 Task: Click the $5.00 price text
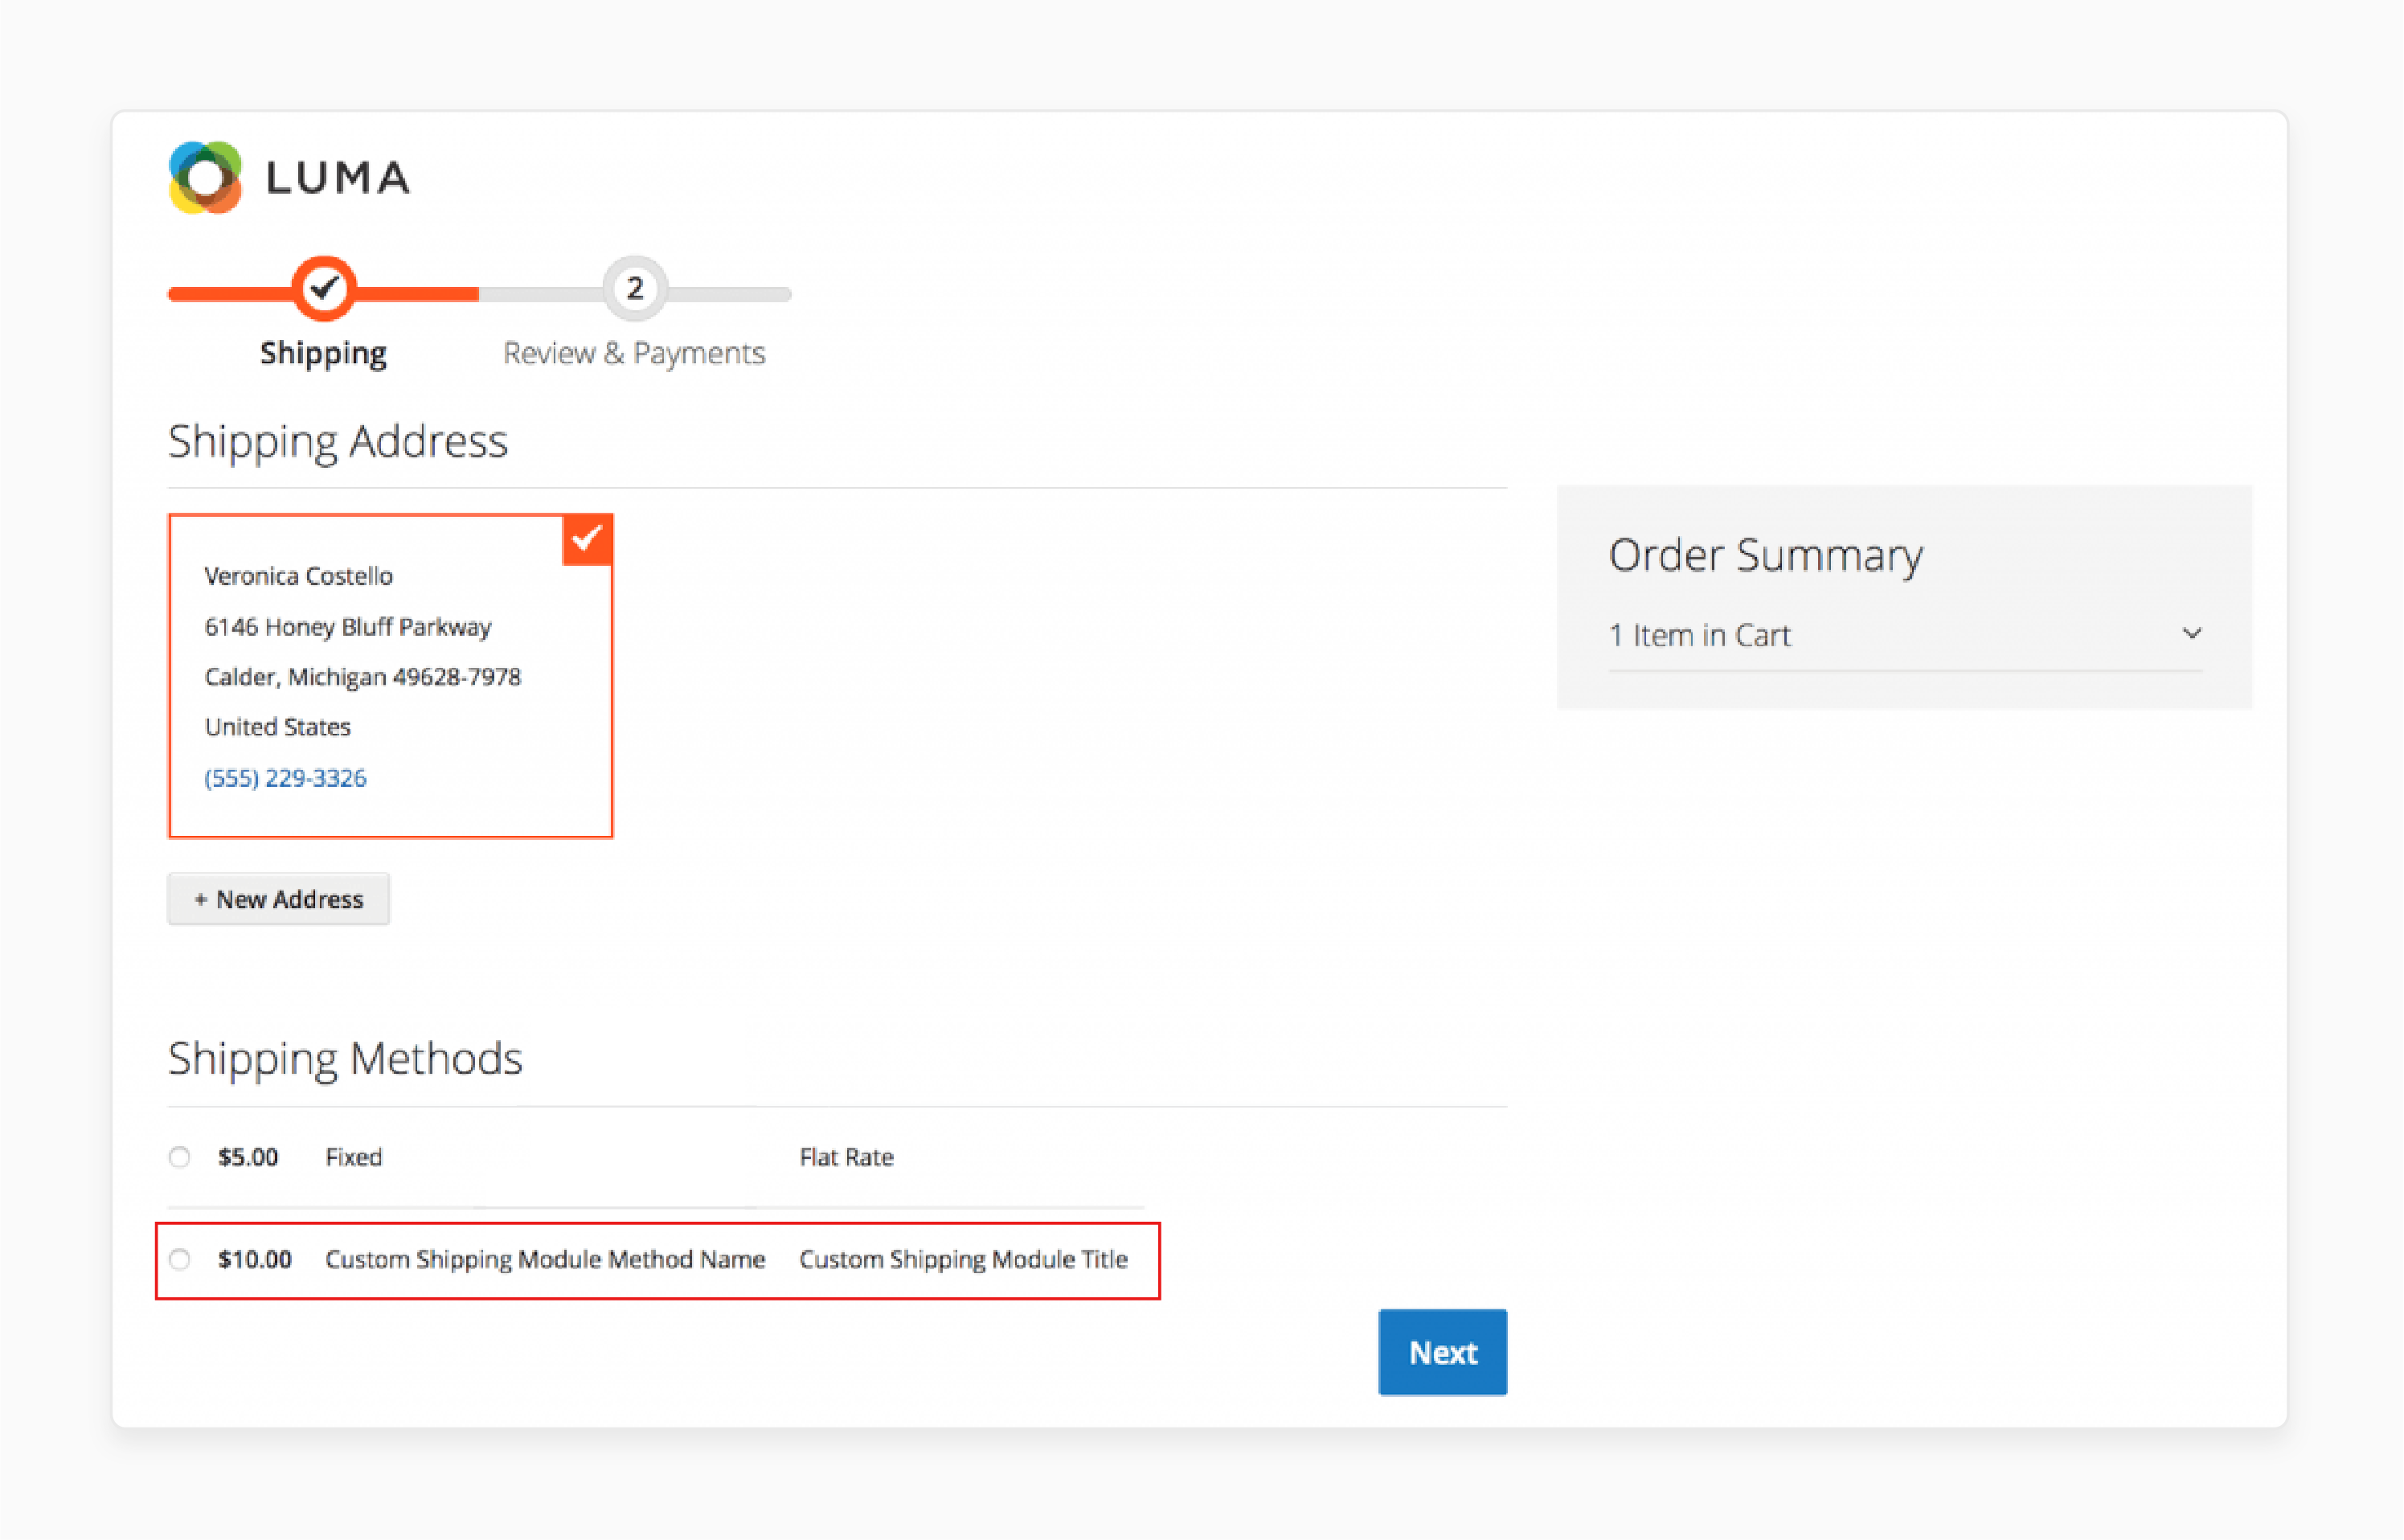(248, 1157)
